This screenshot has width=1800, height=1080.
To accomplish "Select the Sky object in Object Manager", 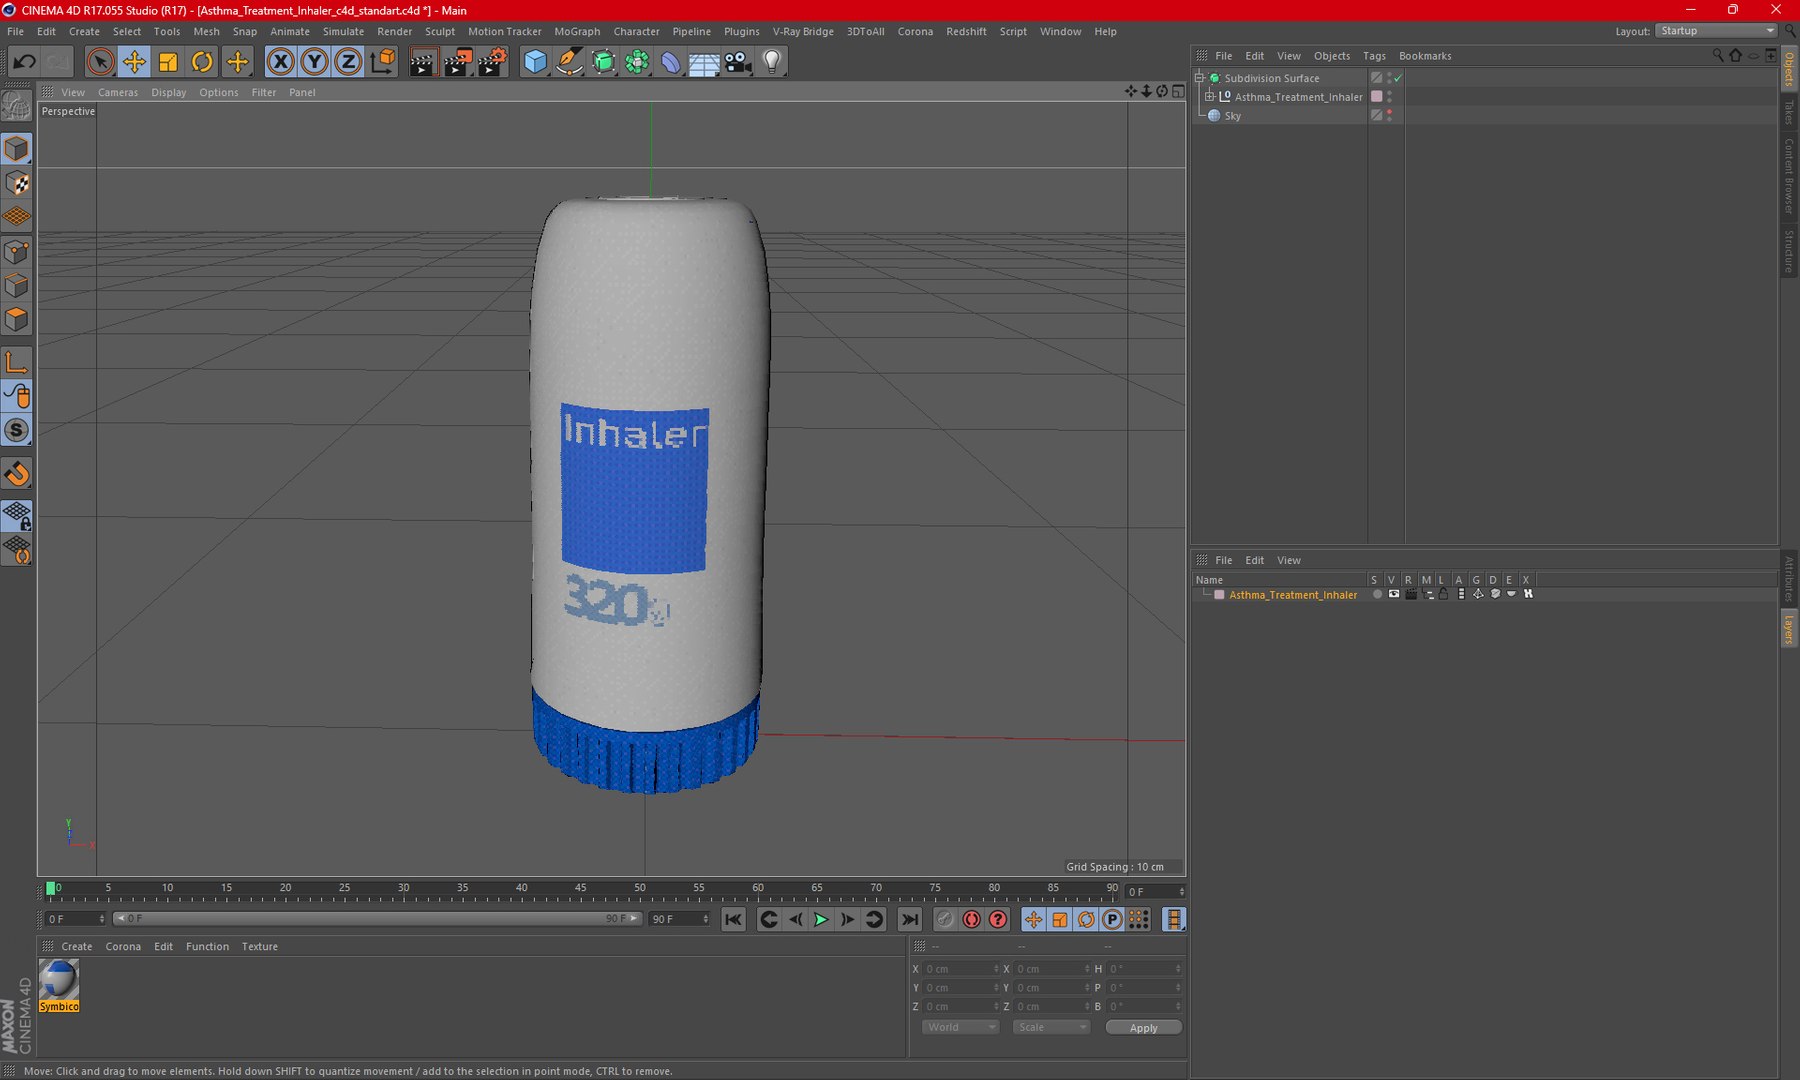I will tap(1232, 116).
